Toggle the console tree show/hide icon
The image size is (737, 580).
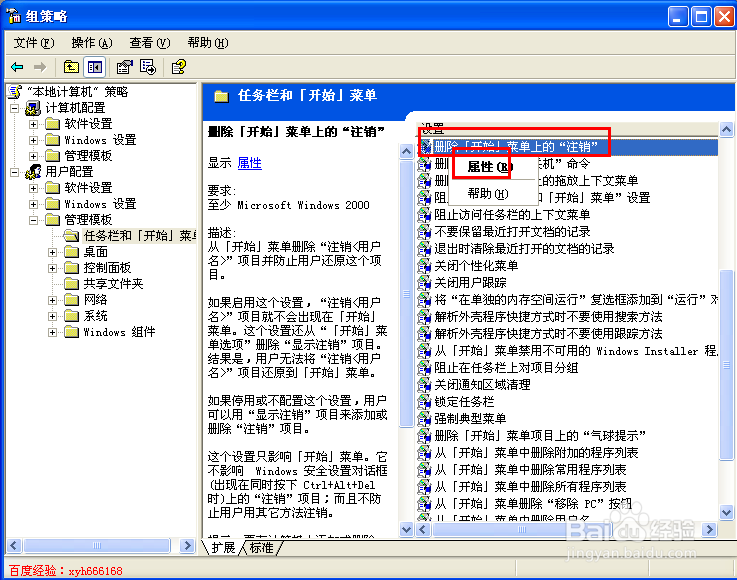click(x=94, y=67)
